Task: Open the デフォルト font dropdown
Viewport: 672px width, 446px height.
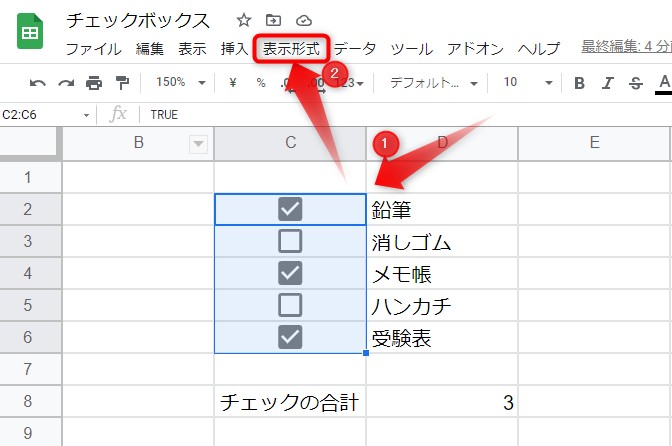Action: (x=434, y=83)
